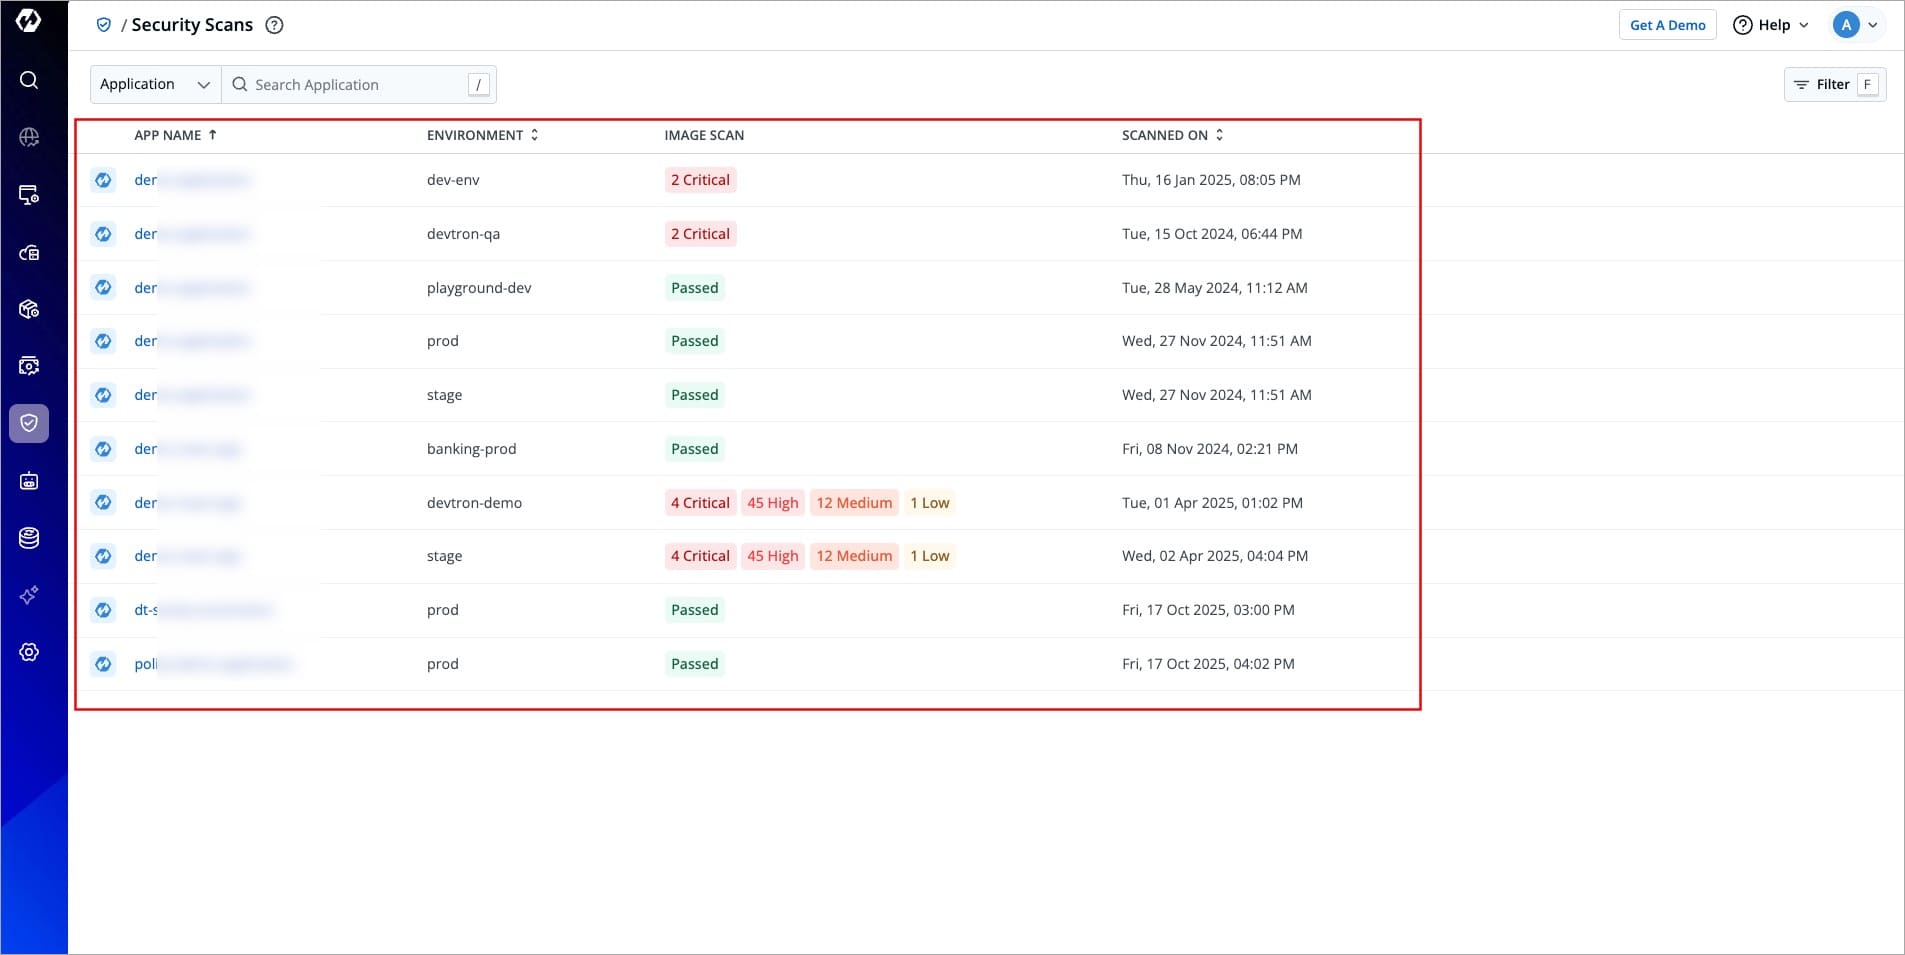Screen dimensions: 1905x955
Task: Click the Search Application input field
Action: coord(355,85)
